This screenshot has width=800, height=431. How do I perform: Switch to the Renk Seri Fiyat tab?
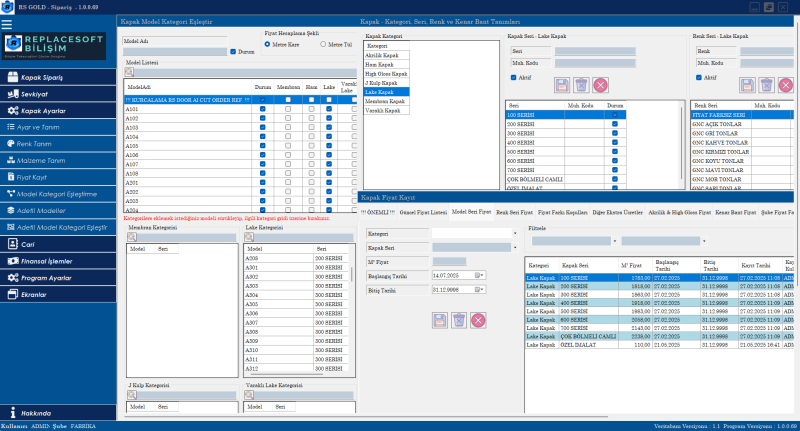(x=514, y=212)
